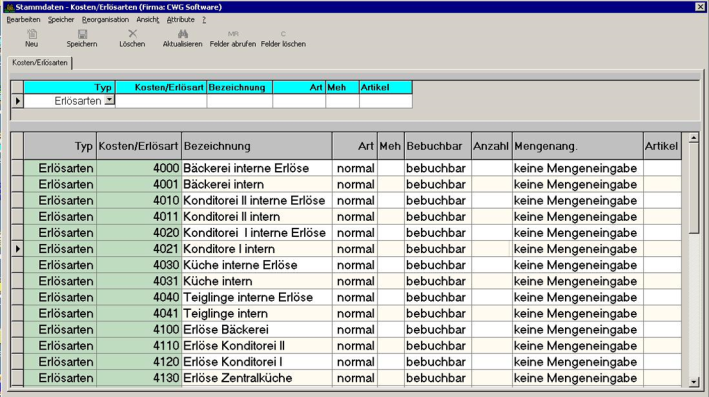Click account number cell 4000
This screenshot has width=709, height=397.
pyautogui.click(x=139, y=168)
